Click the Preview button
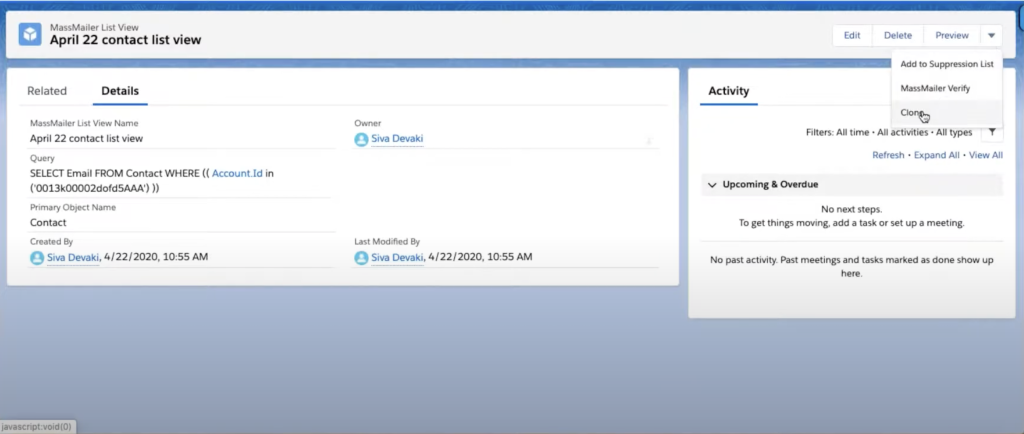The width and height of the screenshot is (1024, 434). coord(952,35)
